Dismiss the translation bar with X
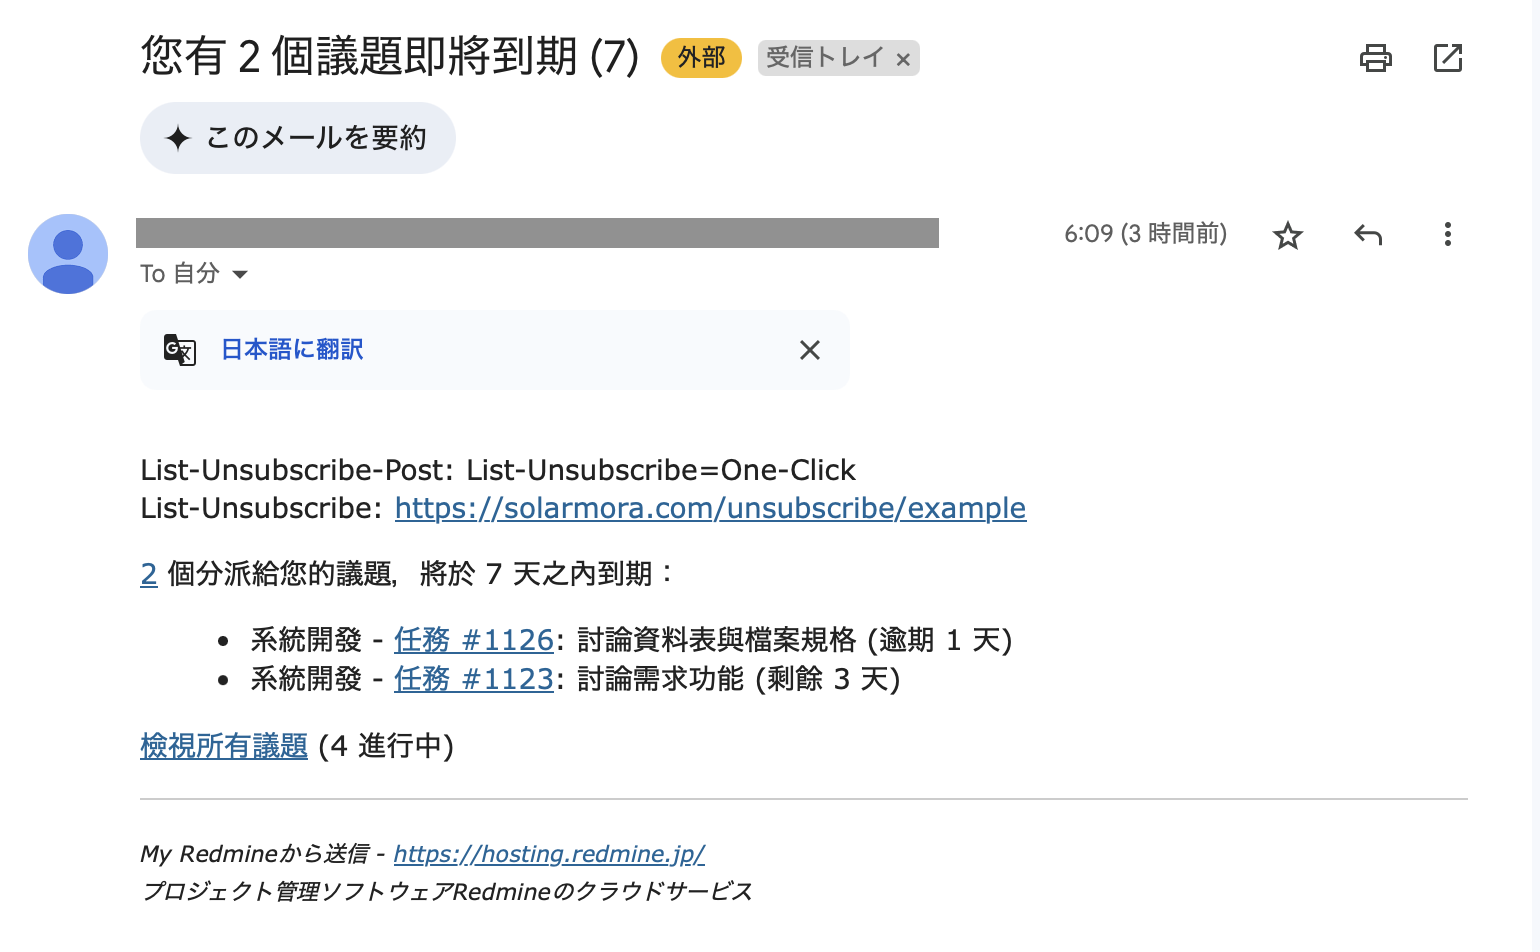Image resolution: width=1540 pixels, height=952 pixels. [810, 350]
